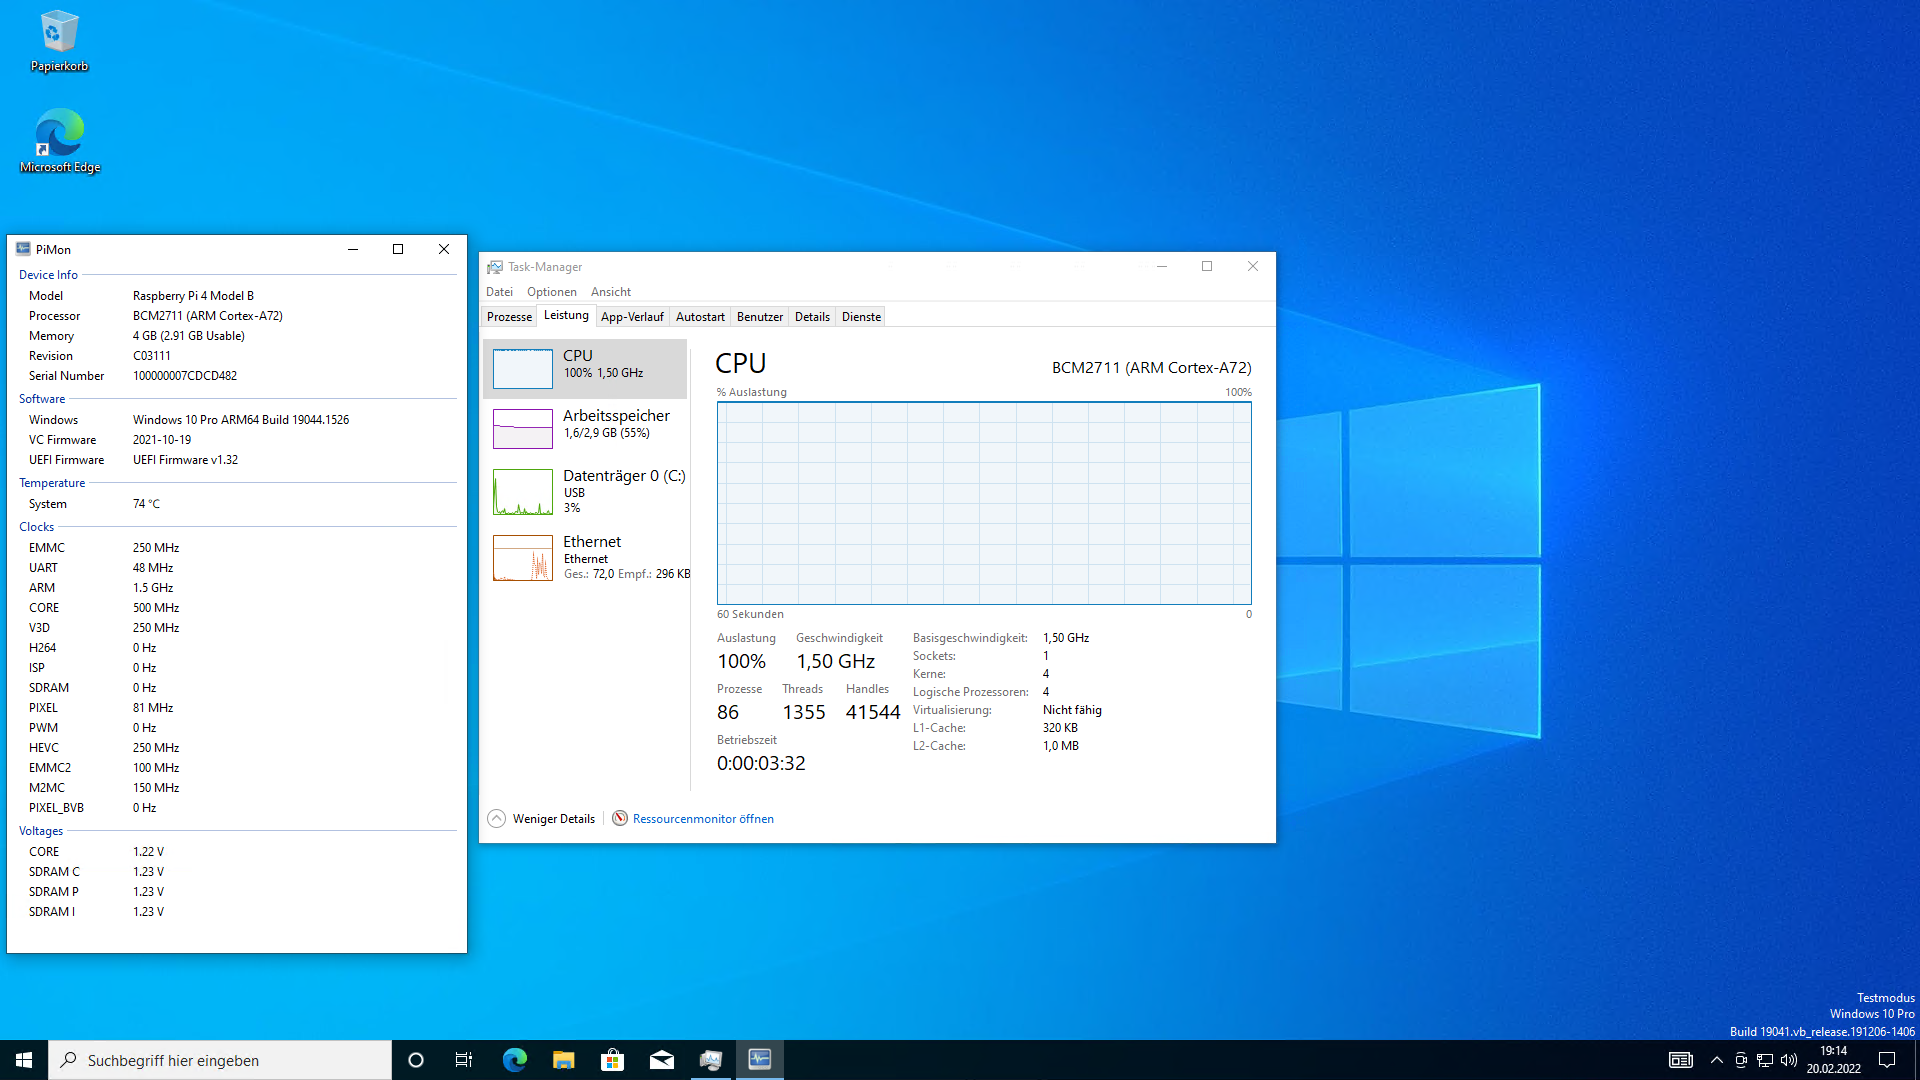The height and width of the screenshot is (1080, 1920).
Task: Open Microsoft Store from the taskbar
Action: [612, 1060]
